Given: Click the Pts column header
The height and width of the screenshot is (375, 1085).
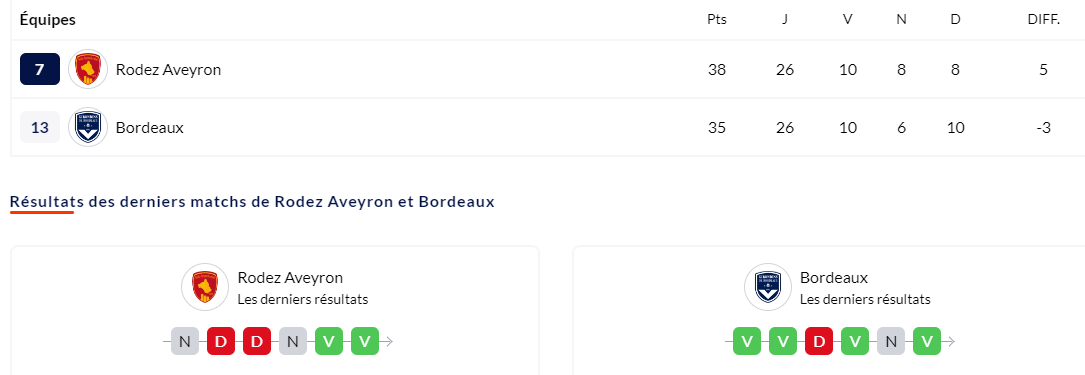Looking at the screenshot, I should (x=717, y=20).
